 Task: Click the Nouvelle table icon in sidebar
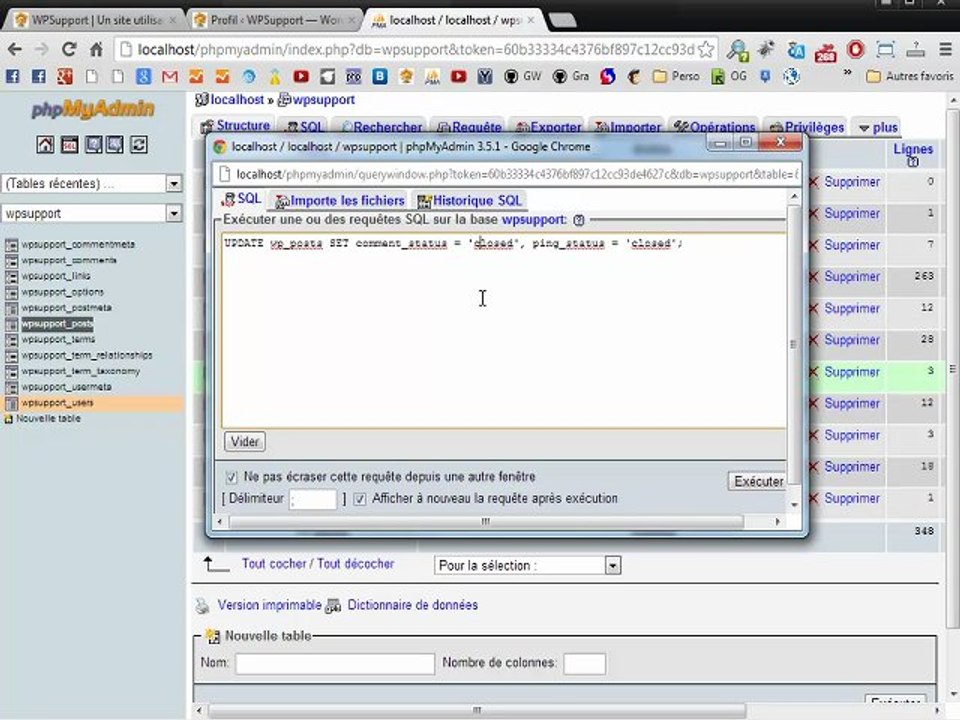tap(9, 419)
